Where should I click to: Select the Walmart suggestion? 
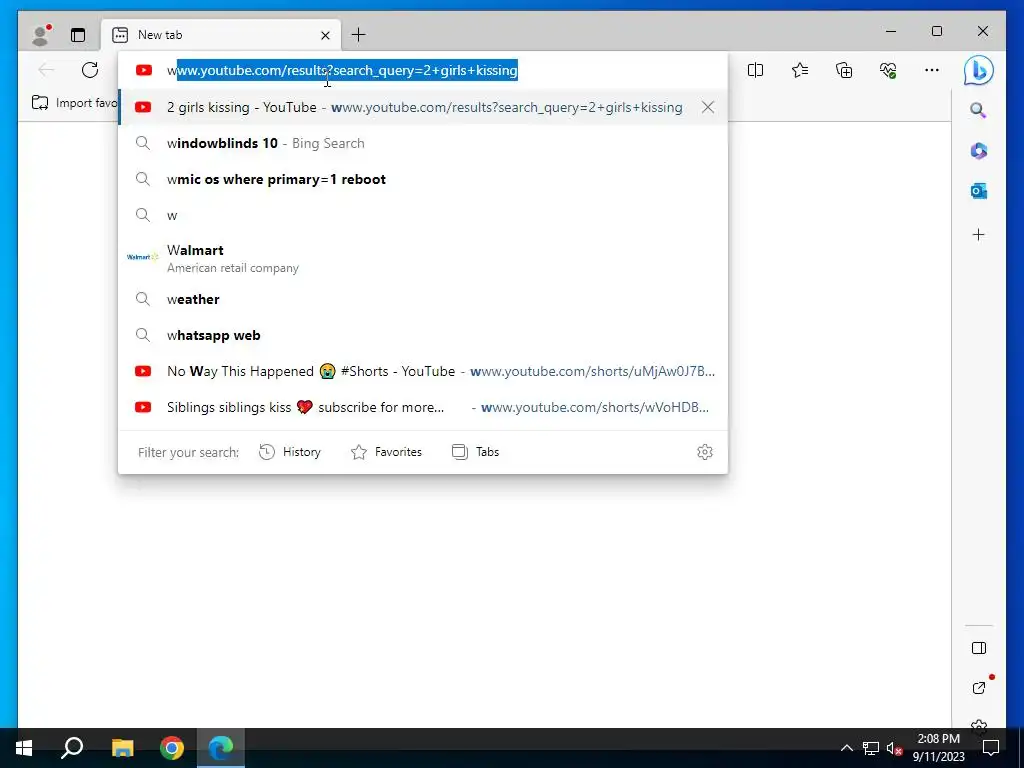[423, 257]
